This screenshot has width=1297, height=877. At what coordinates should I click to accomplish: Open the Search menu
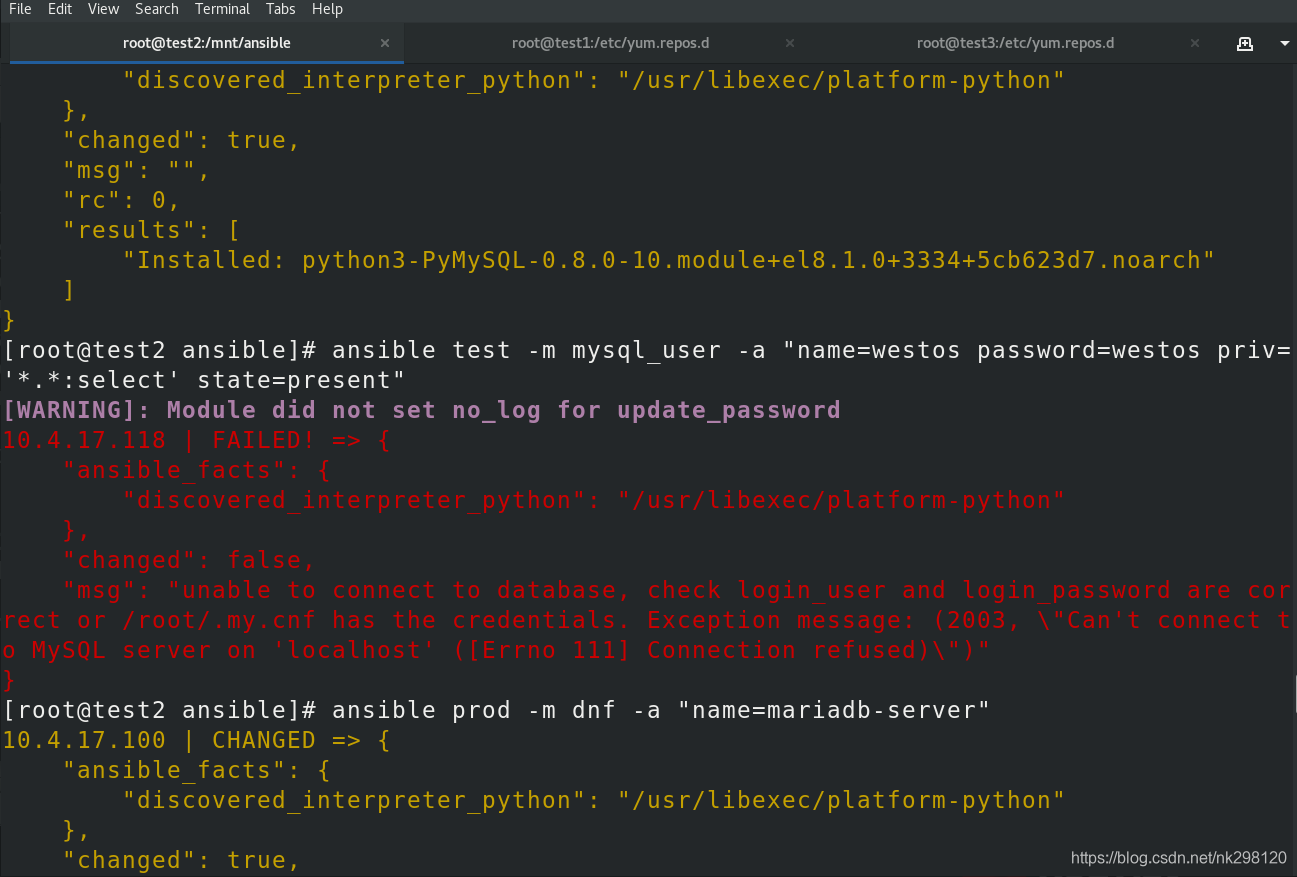[157, 9]
